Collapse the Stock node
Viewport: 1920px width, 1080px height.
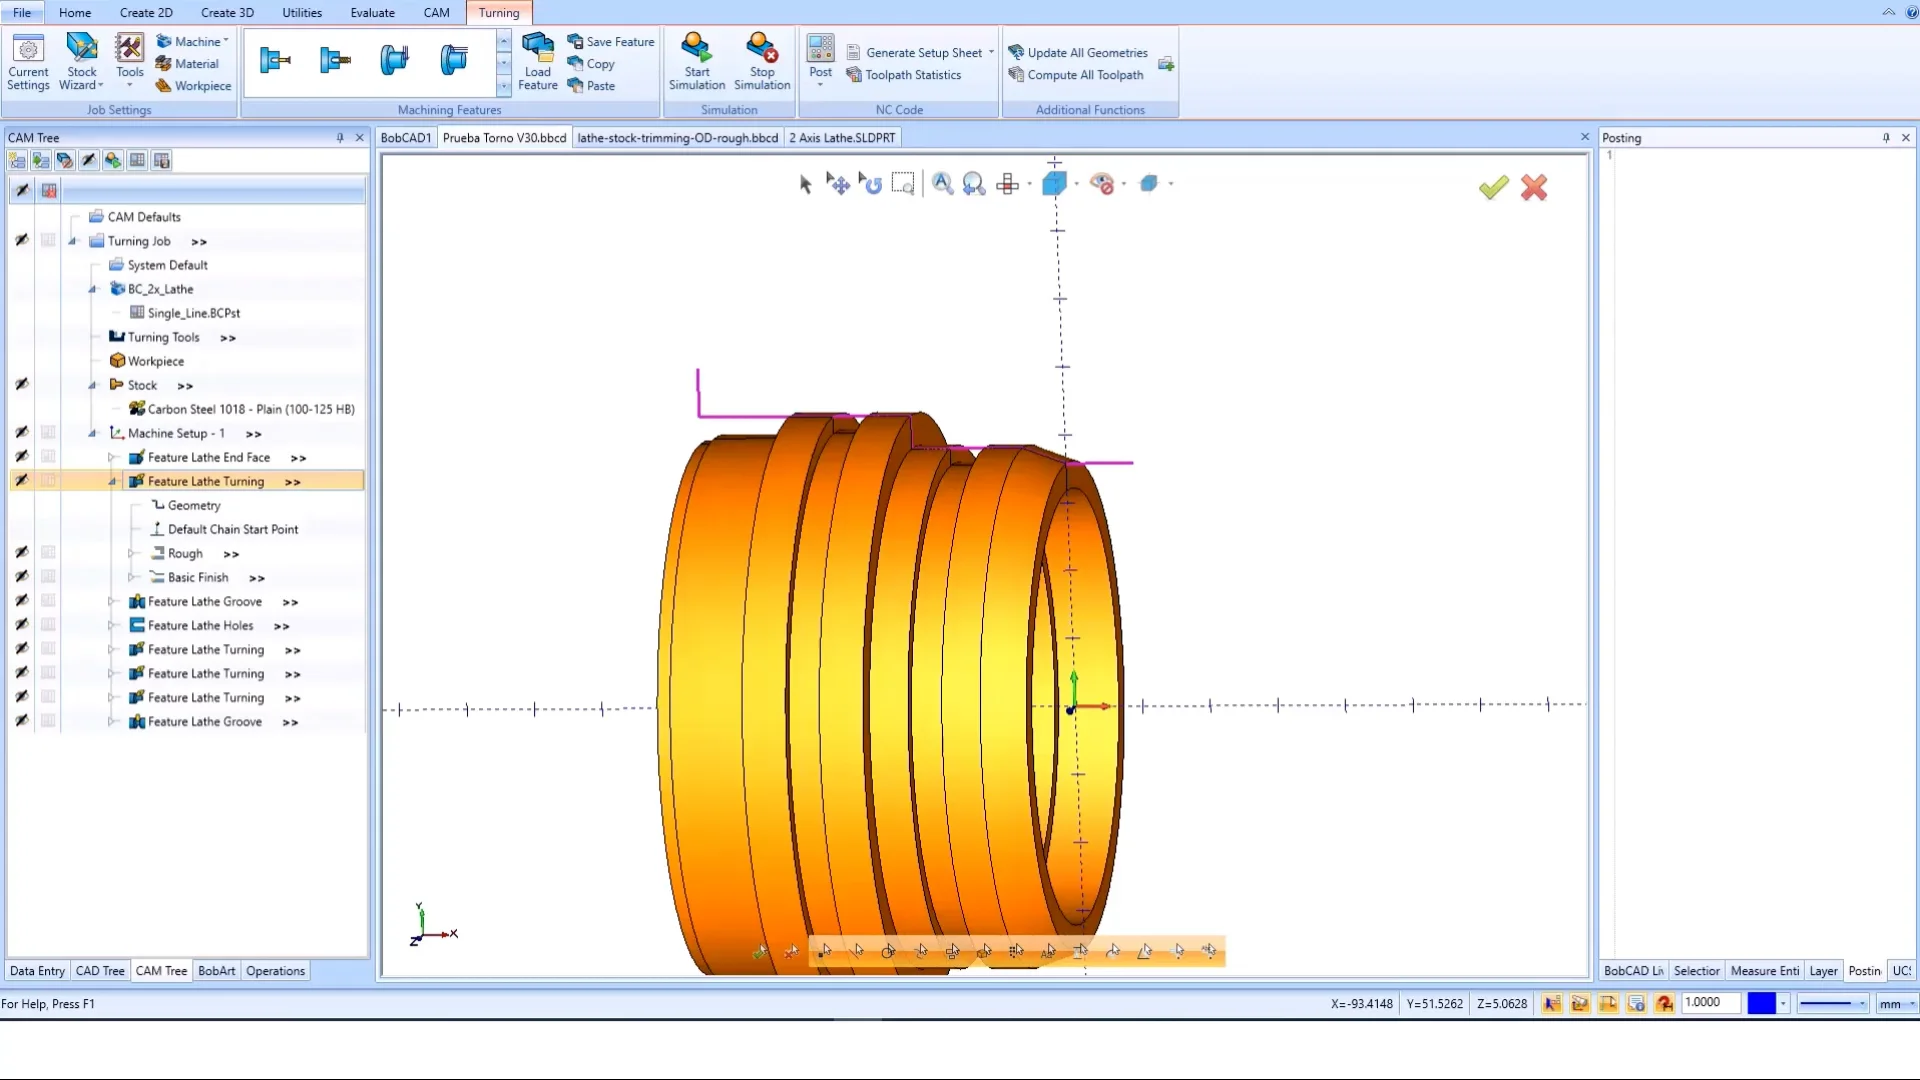(92, 385)
